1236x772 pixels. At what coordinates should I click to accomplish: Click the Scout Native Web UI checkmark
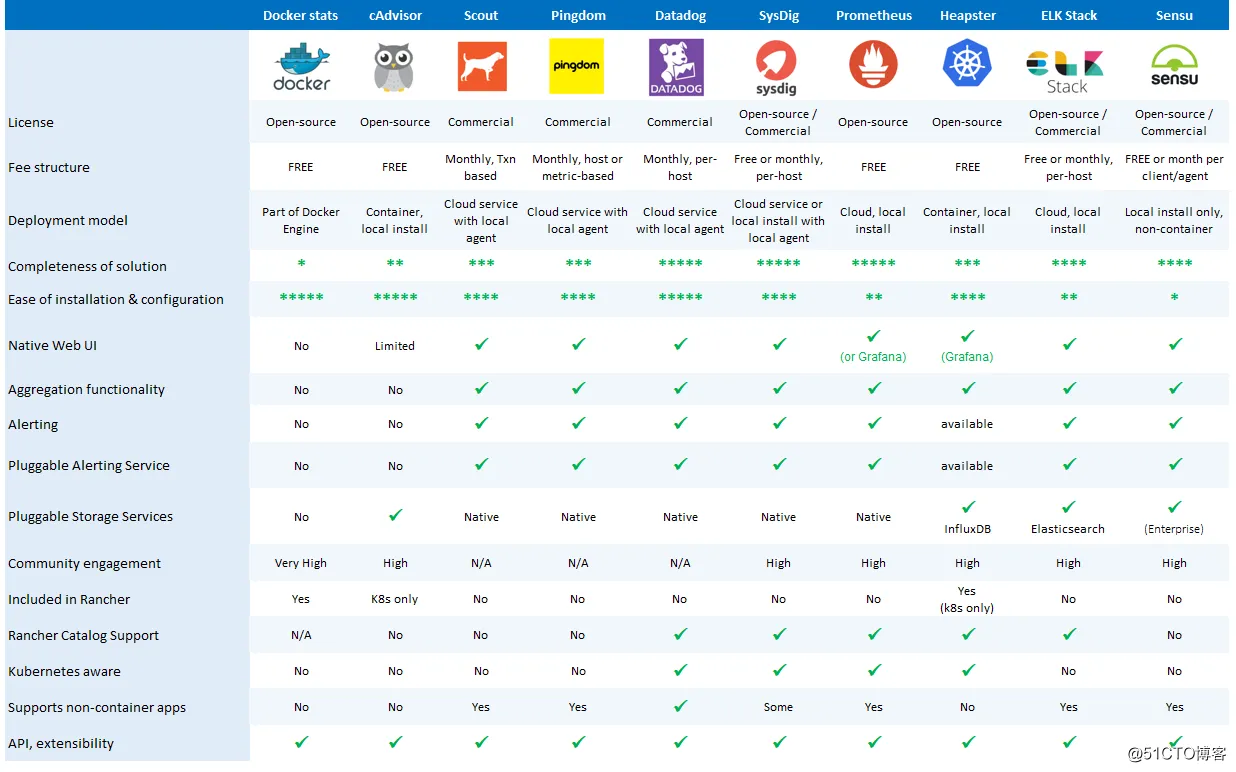pos(481,344)
